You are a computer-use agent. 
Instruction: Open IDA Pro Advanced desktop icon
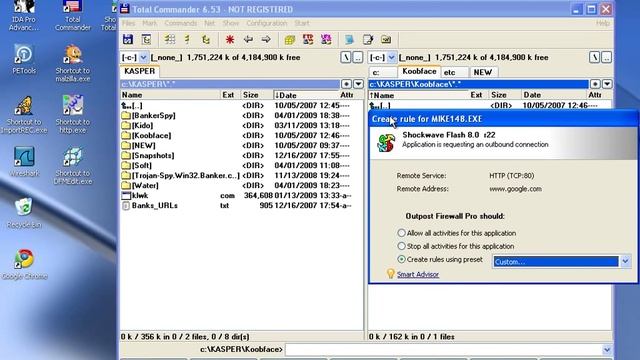pos(24,16)
